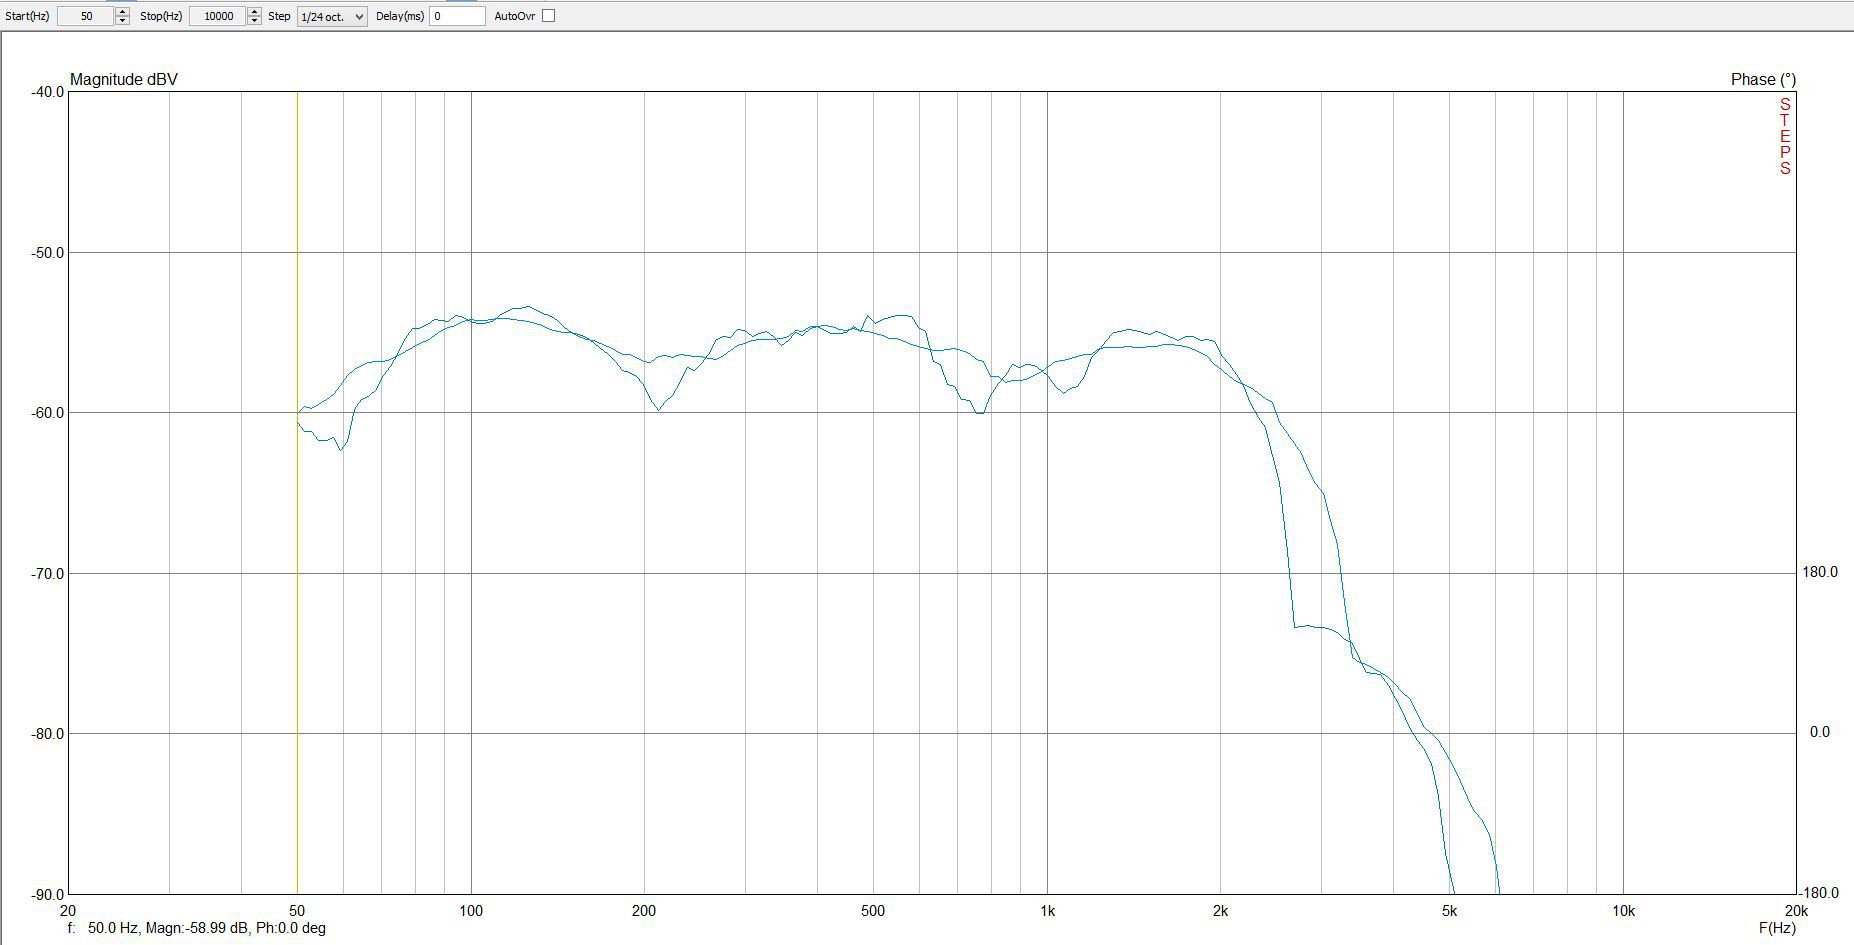The height and width of the screenshot is (945, 1854).
Task: Click the Phase (°) axis title
Action: 1763,80
